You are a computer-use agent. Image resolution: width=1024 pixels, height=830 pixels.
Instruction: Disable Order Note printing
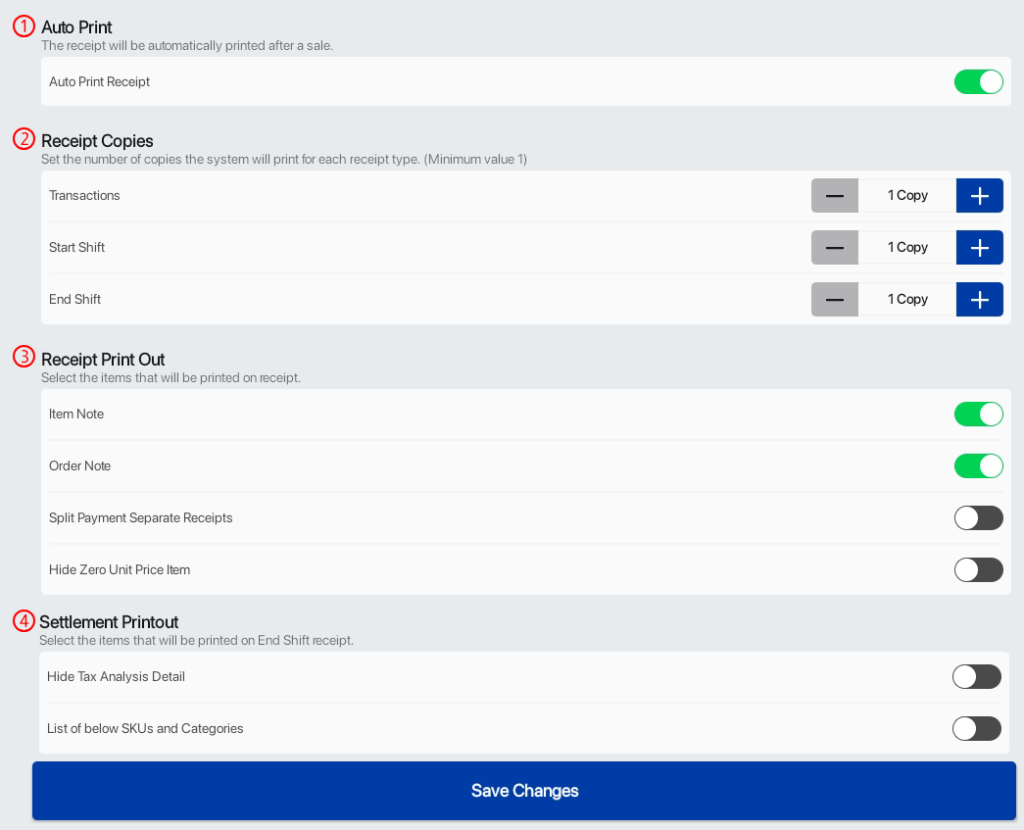[x=978, y=465]
